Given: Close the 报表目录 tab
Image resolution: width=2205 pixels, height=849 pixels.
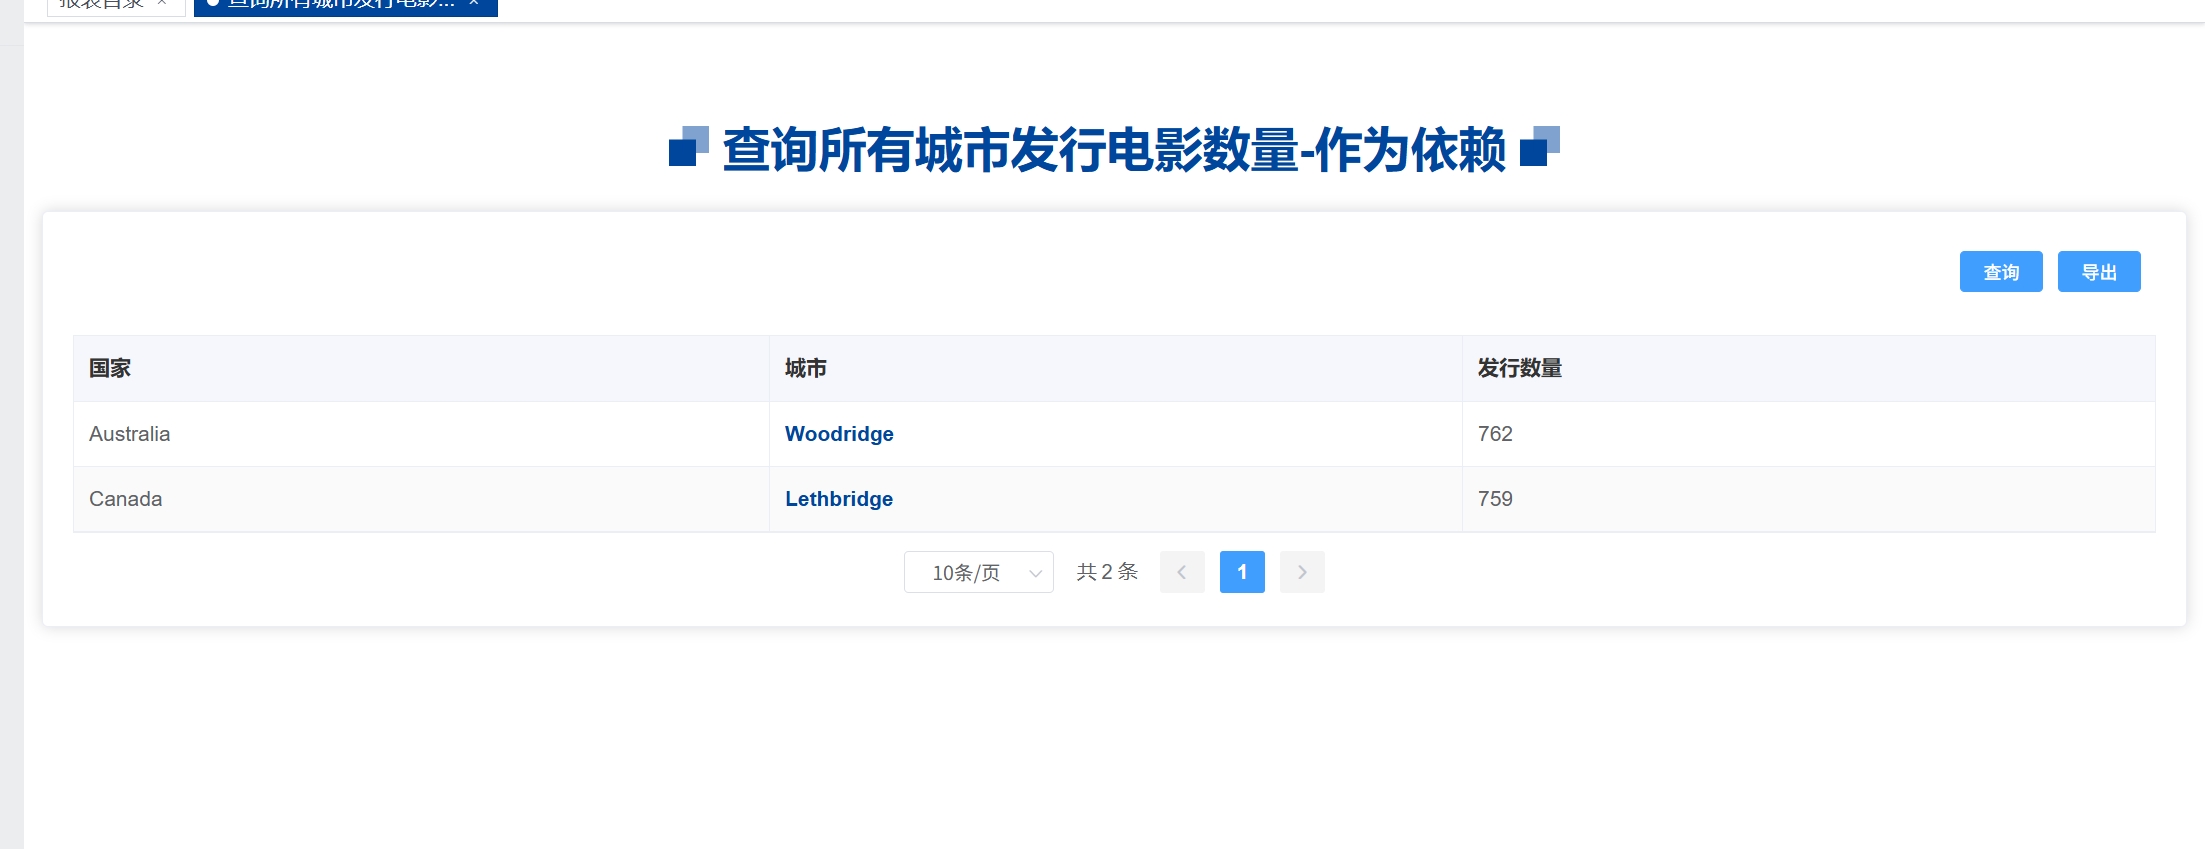Looking at the screenshot, I should point(162,3).
